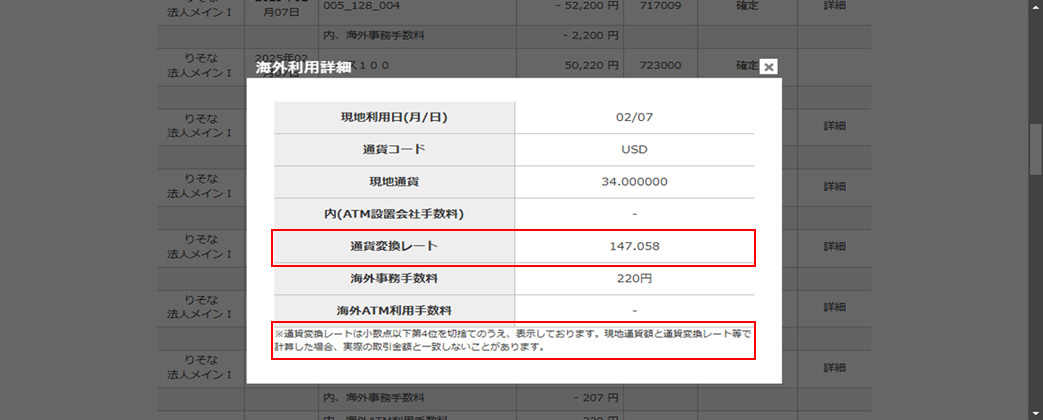Click the 通貨変換レート row label

394,246
